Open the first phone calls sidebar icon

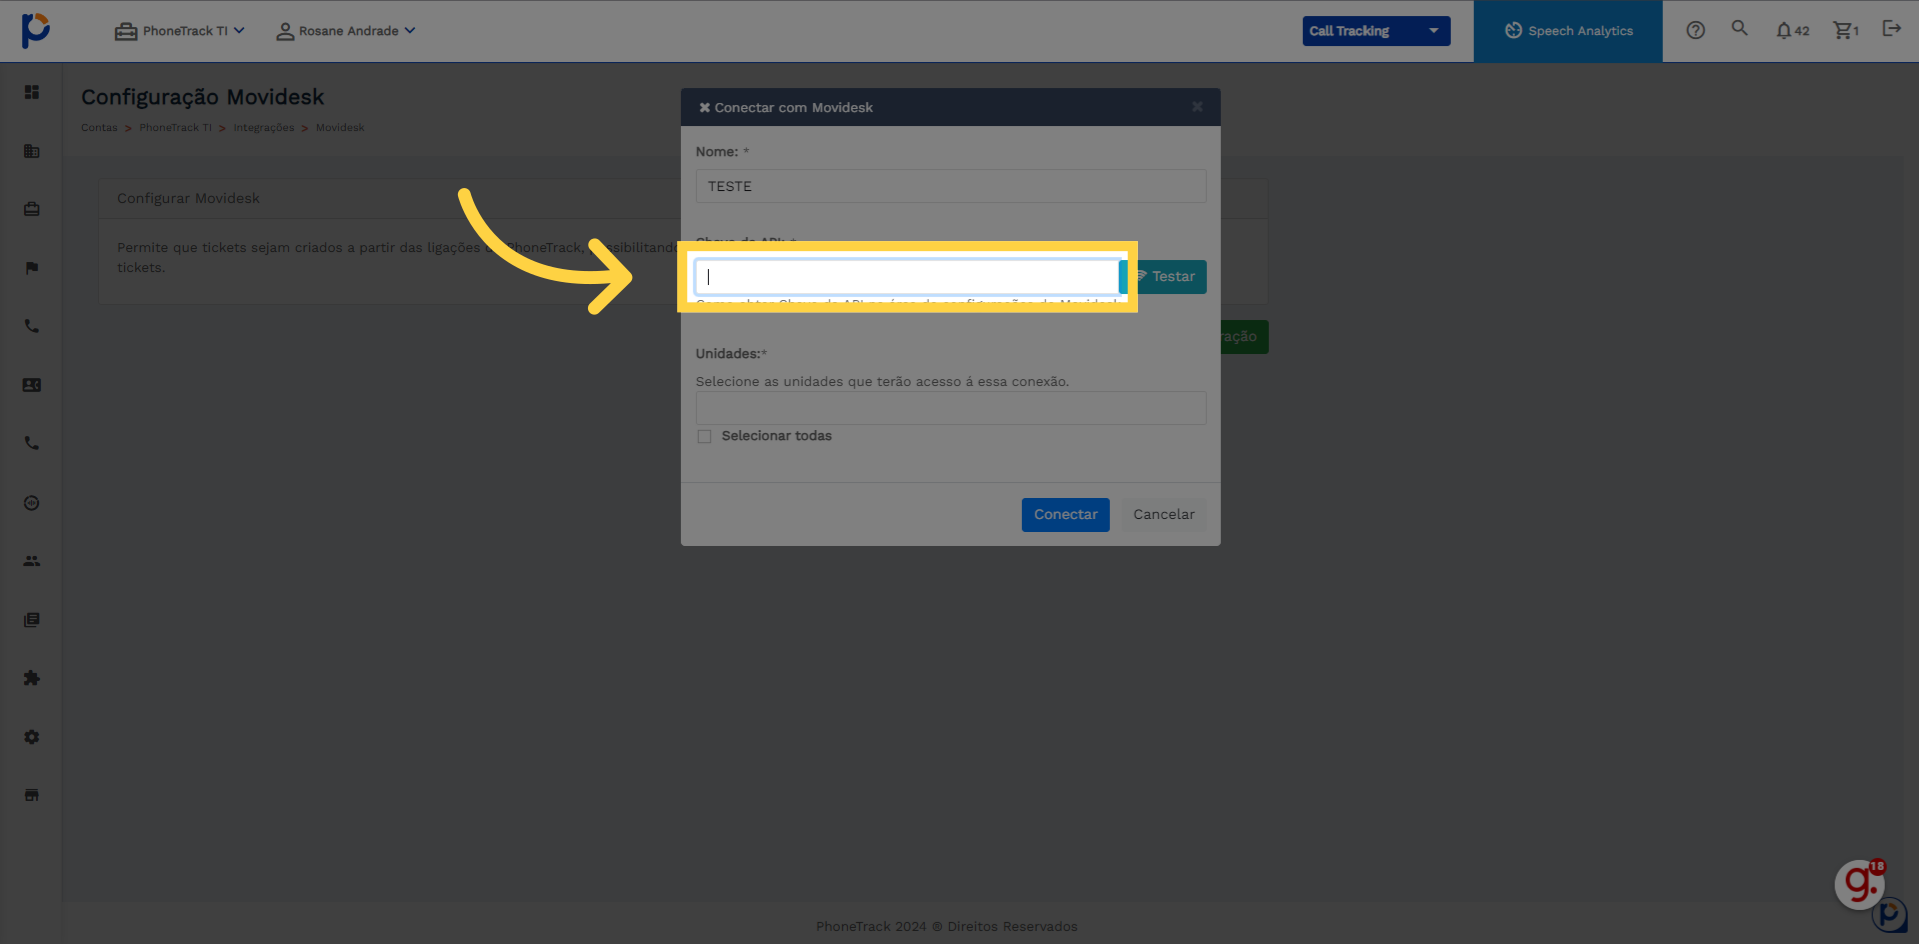[x=32, y=326]
